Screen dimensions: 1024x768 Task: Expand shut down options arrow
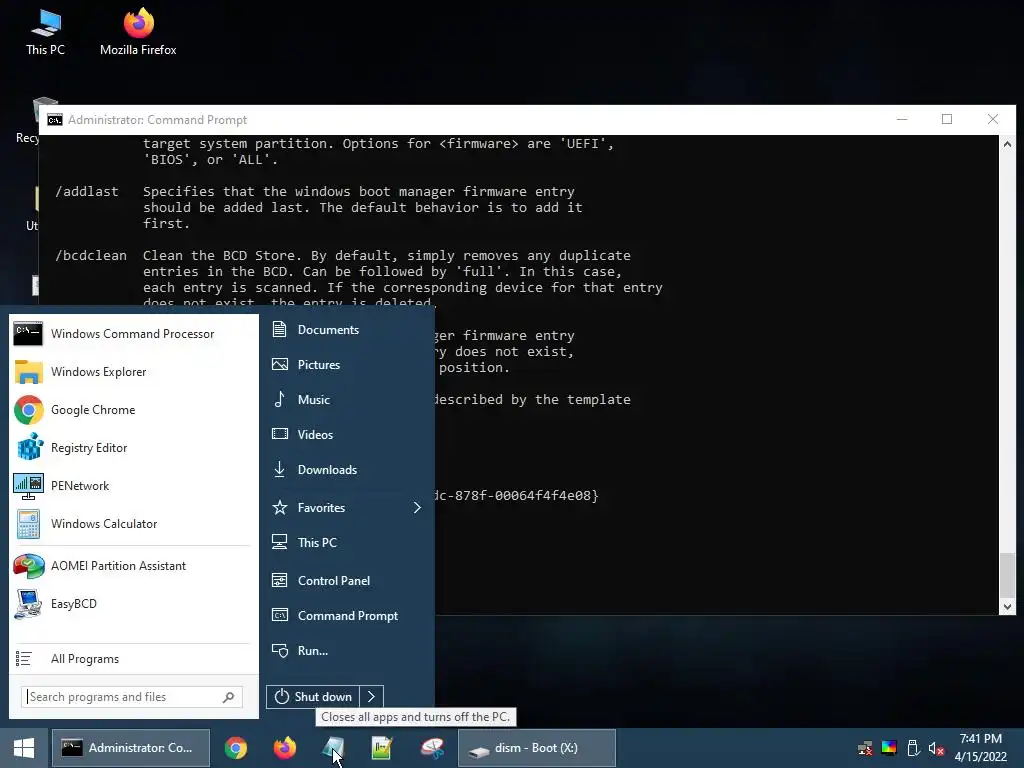(x=371, y=697)
